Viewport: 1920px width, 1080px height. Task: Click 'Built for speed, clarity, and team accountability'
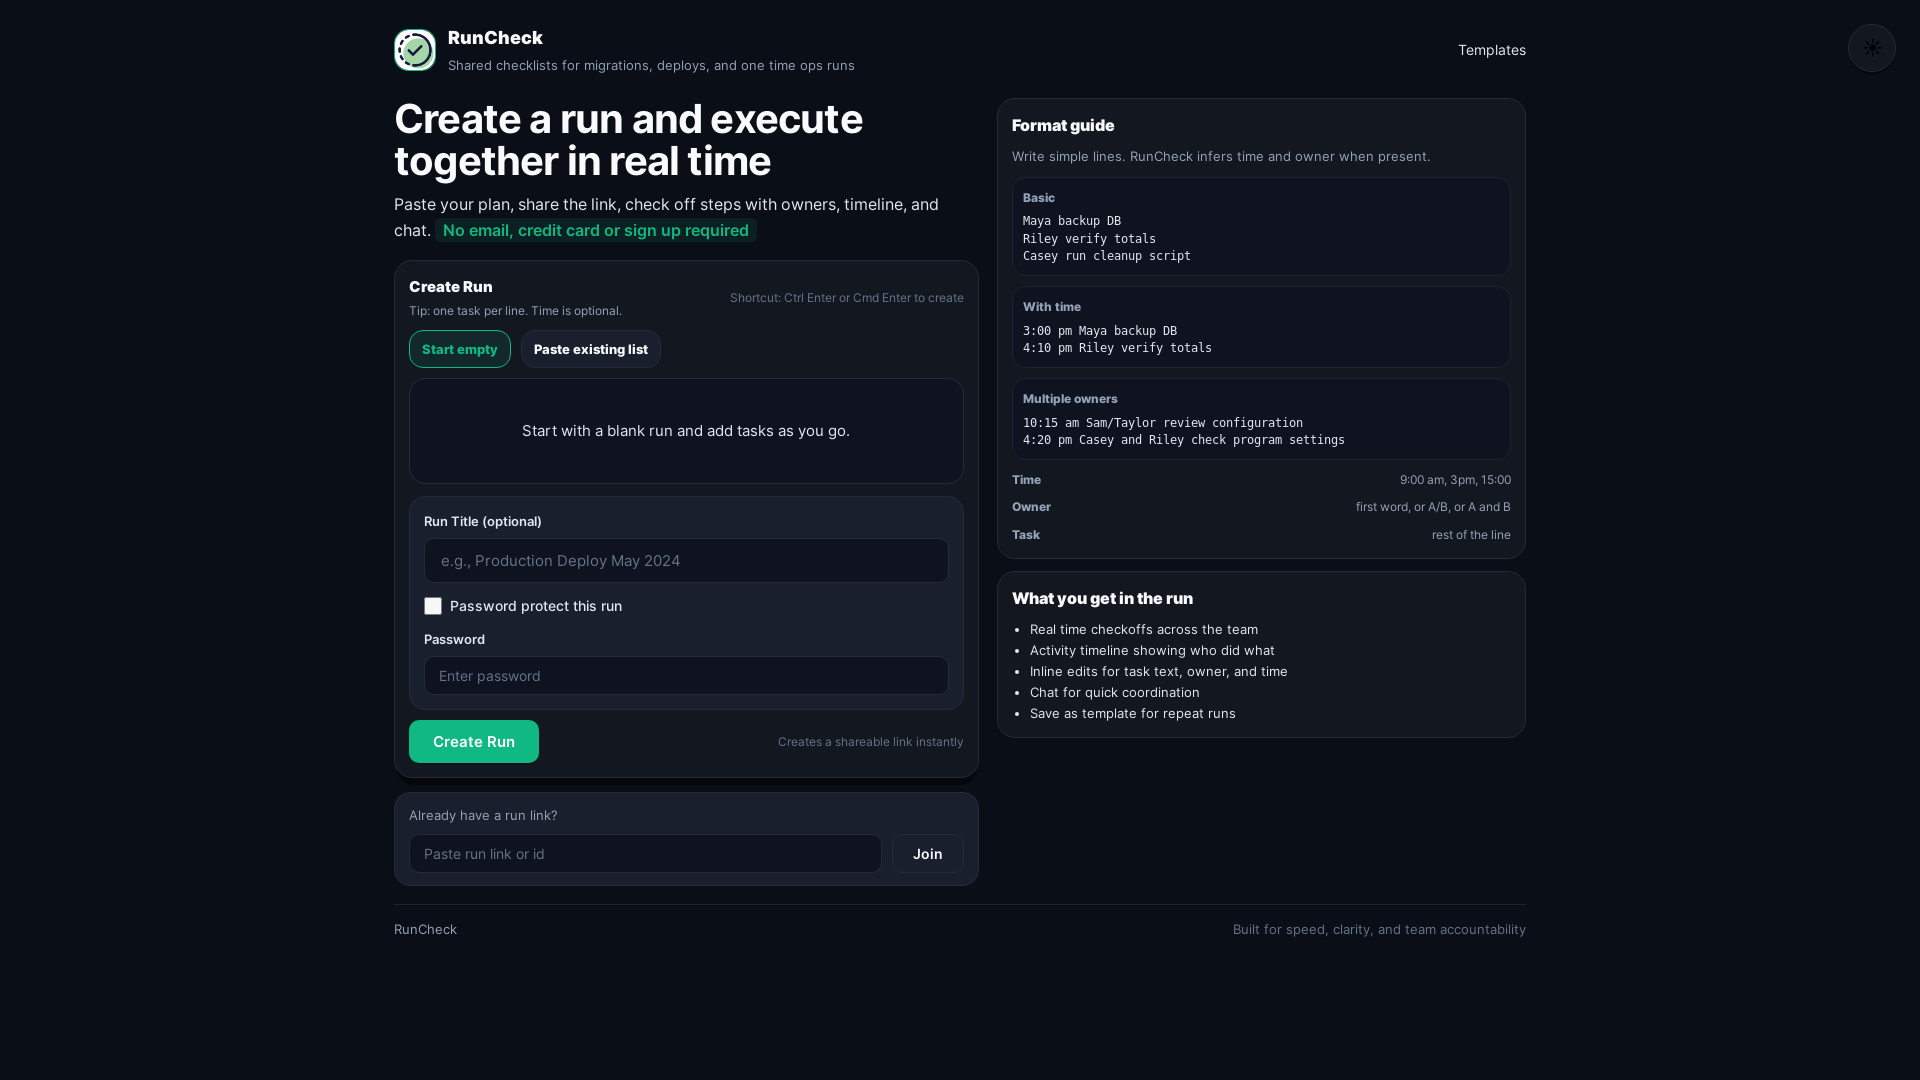(x=1379, y=929)
